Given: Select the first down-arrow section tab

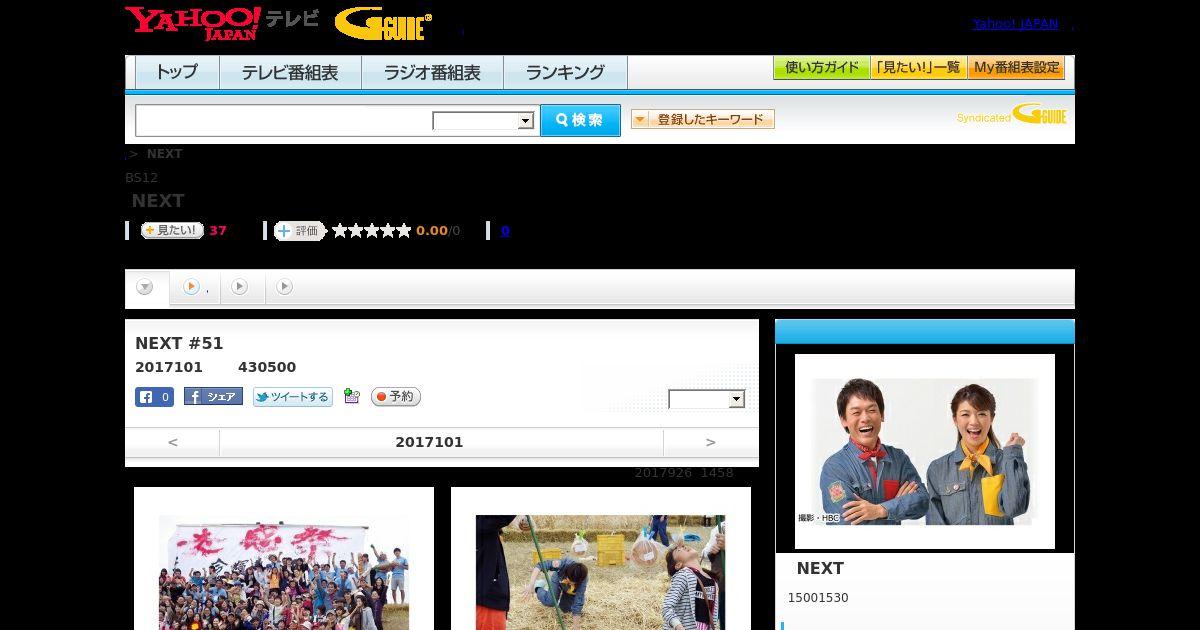Looking at the screenshot, I should (x=146, y=288).
